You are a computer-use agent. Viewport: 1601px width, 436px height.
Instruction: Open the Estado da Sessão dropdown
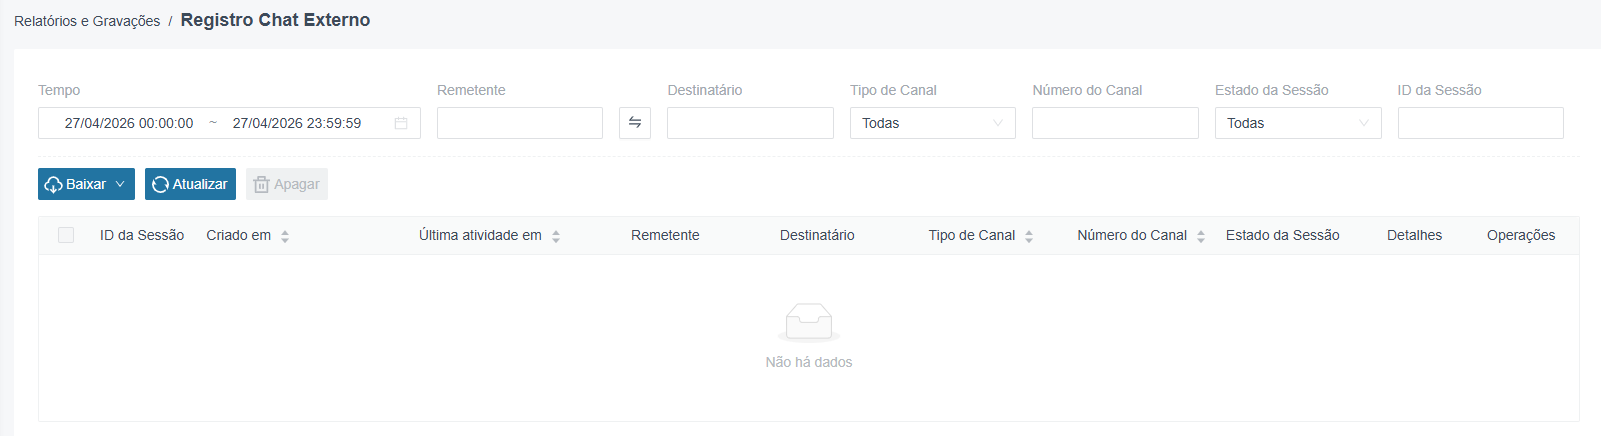[1298, 123]
